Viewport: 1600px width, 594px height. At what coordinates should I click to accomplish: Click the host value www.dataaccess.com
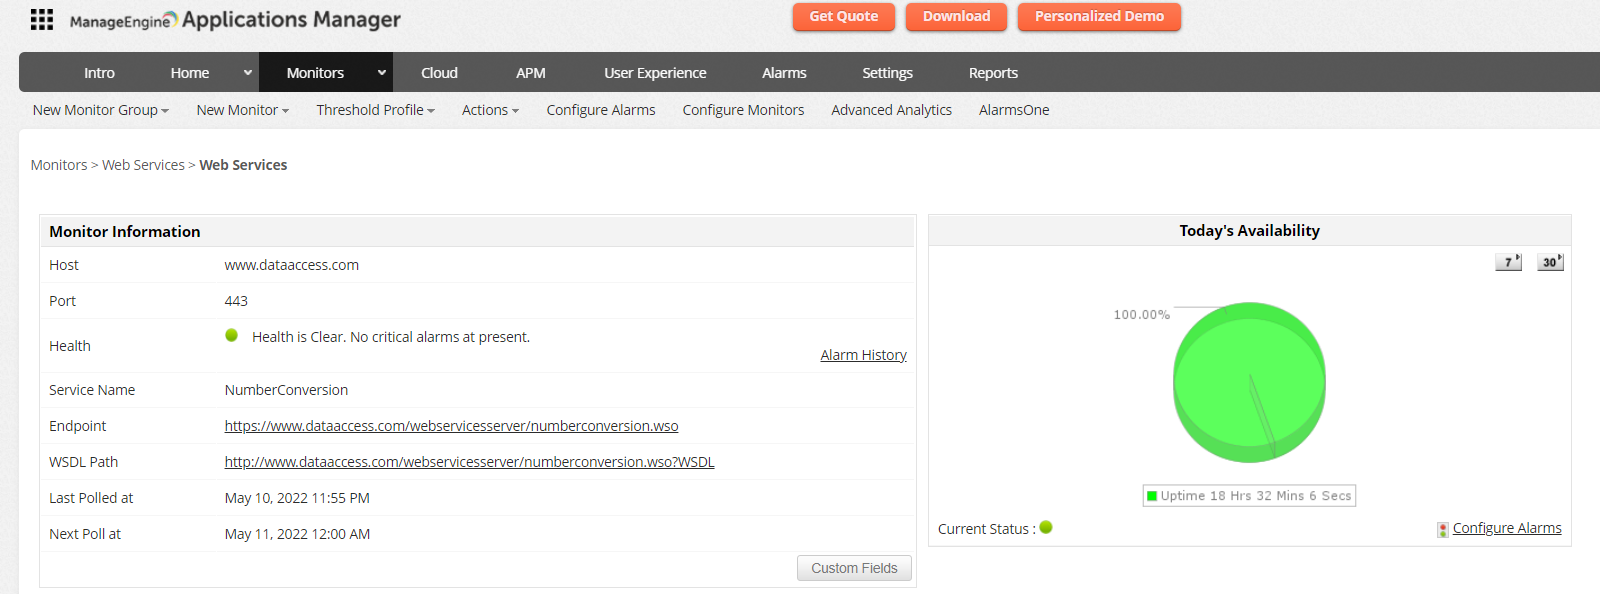point(291,265)
